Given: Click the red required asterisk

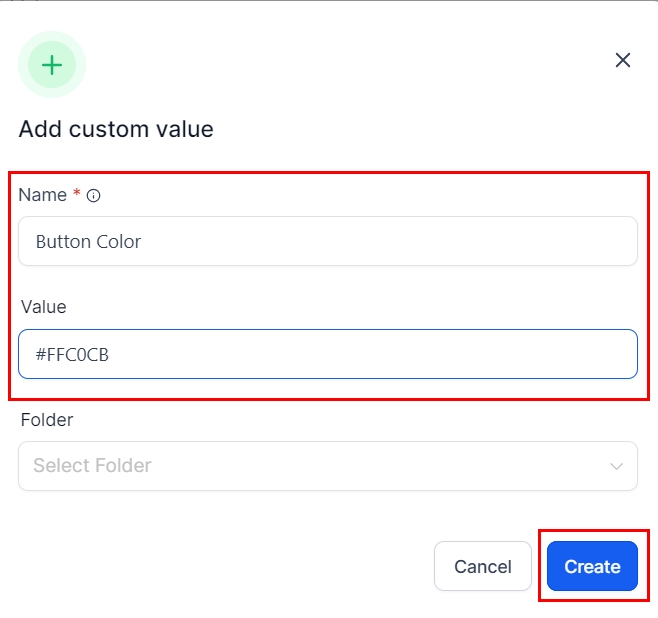Looking at the screenshot, I should point(77,194).
